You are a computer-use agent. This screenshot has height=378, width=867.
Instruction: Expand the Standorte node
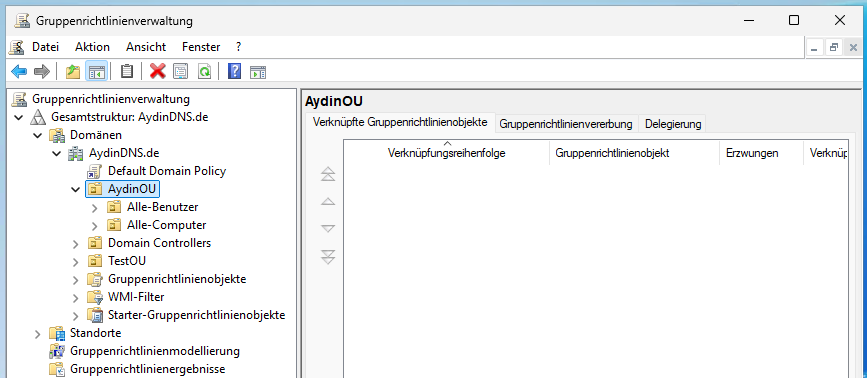(38, 334)
